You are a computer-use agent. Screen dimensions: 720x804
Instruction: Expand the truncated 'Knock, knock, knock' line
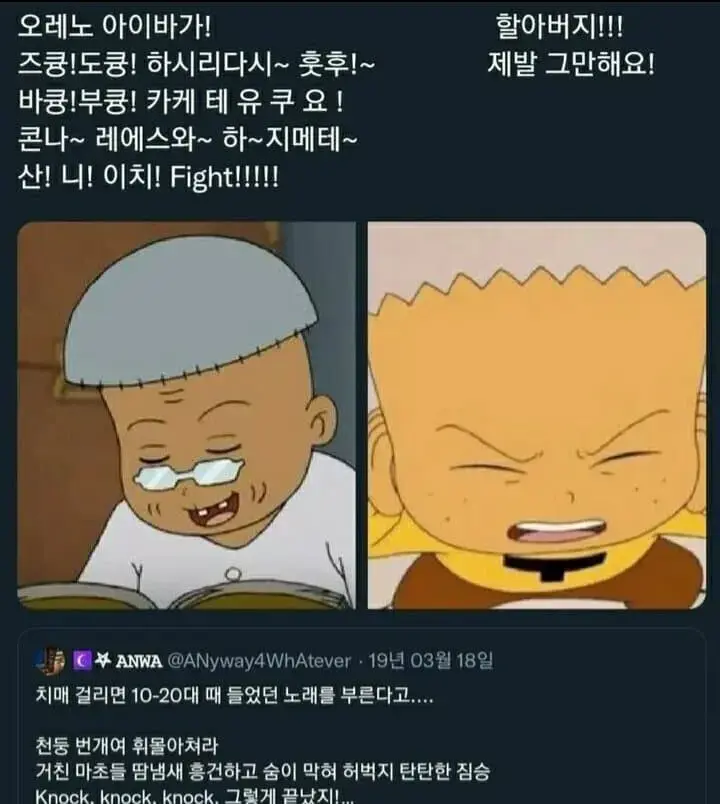pyautogui.click(x=194, y=796)
